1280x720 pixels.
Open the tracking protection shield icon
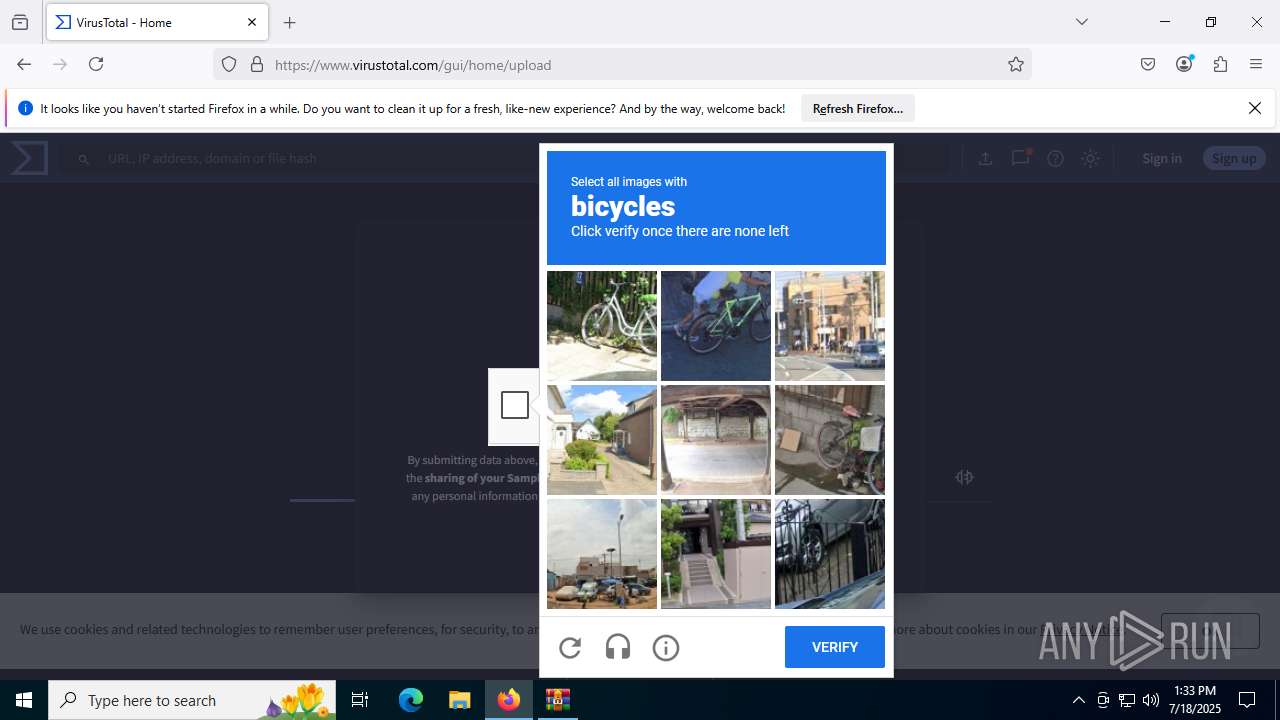229,64
